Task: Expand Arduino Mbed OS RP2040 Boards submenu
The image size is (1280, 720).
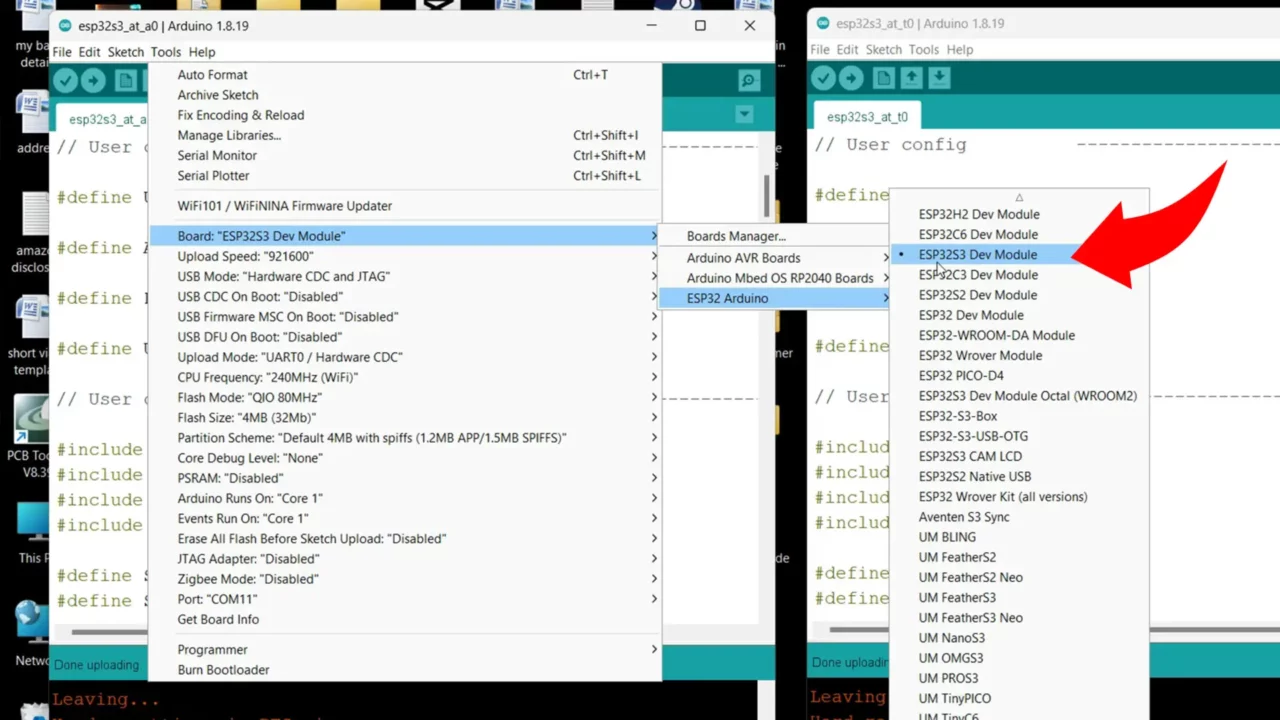Action: click(774, 278)
